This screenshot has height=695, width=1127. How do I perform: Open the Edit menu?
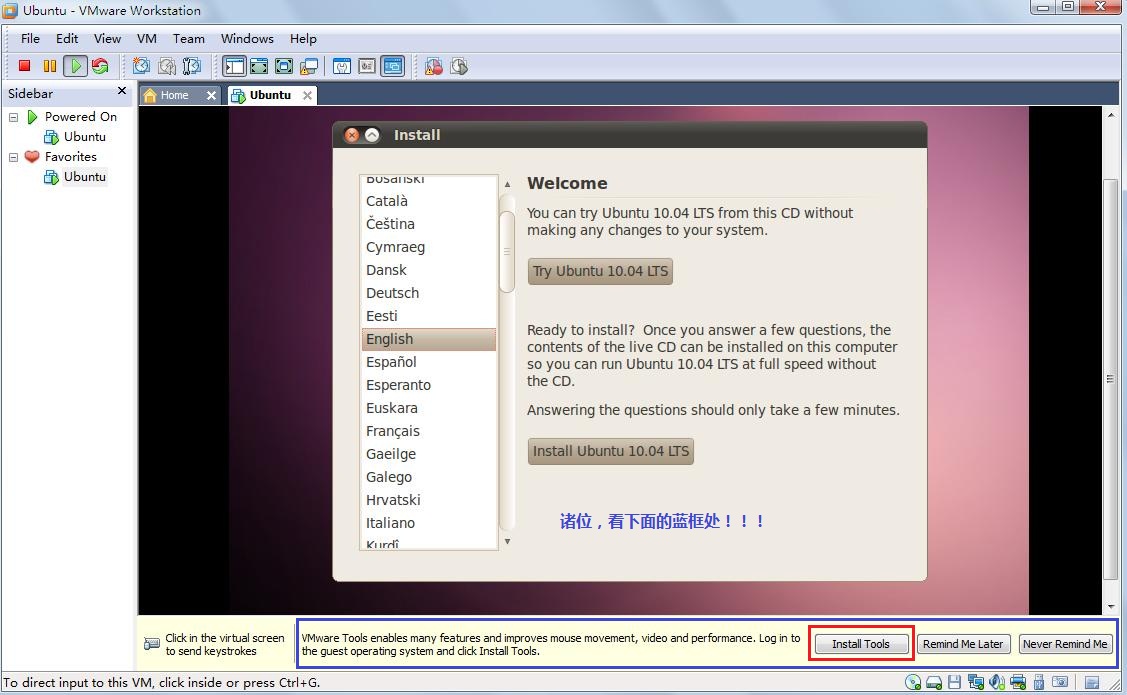click(67, 39)
